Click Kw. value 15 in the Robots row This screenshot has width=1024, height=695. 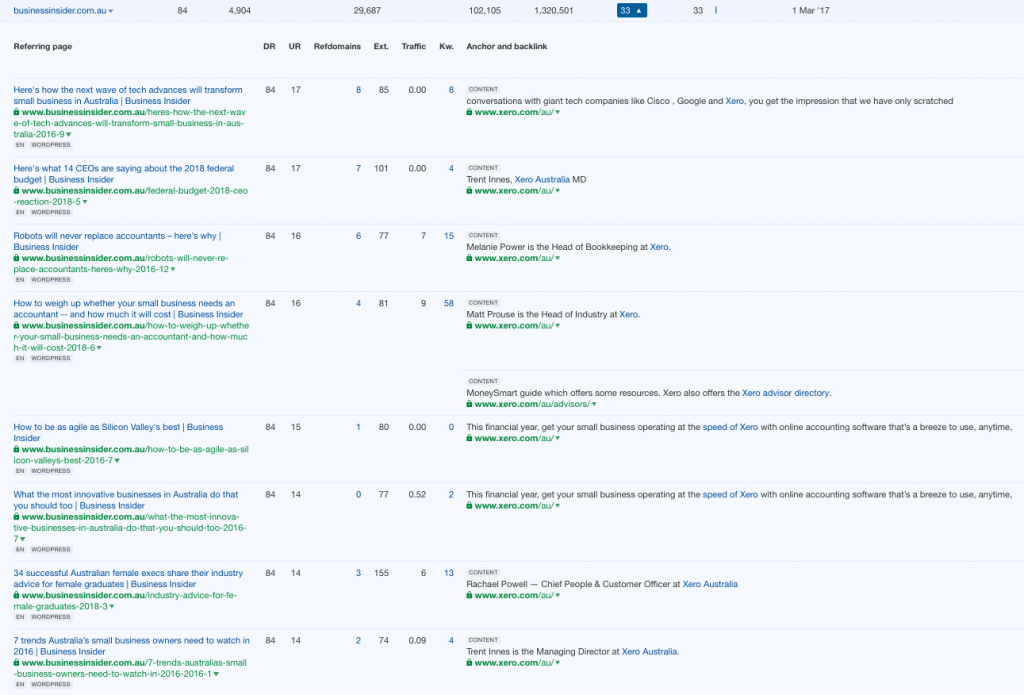[x=449, y=236]
